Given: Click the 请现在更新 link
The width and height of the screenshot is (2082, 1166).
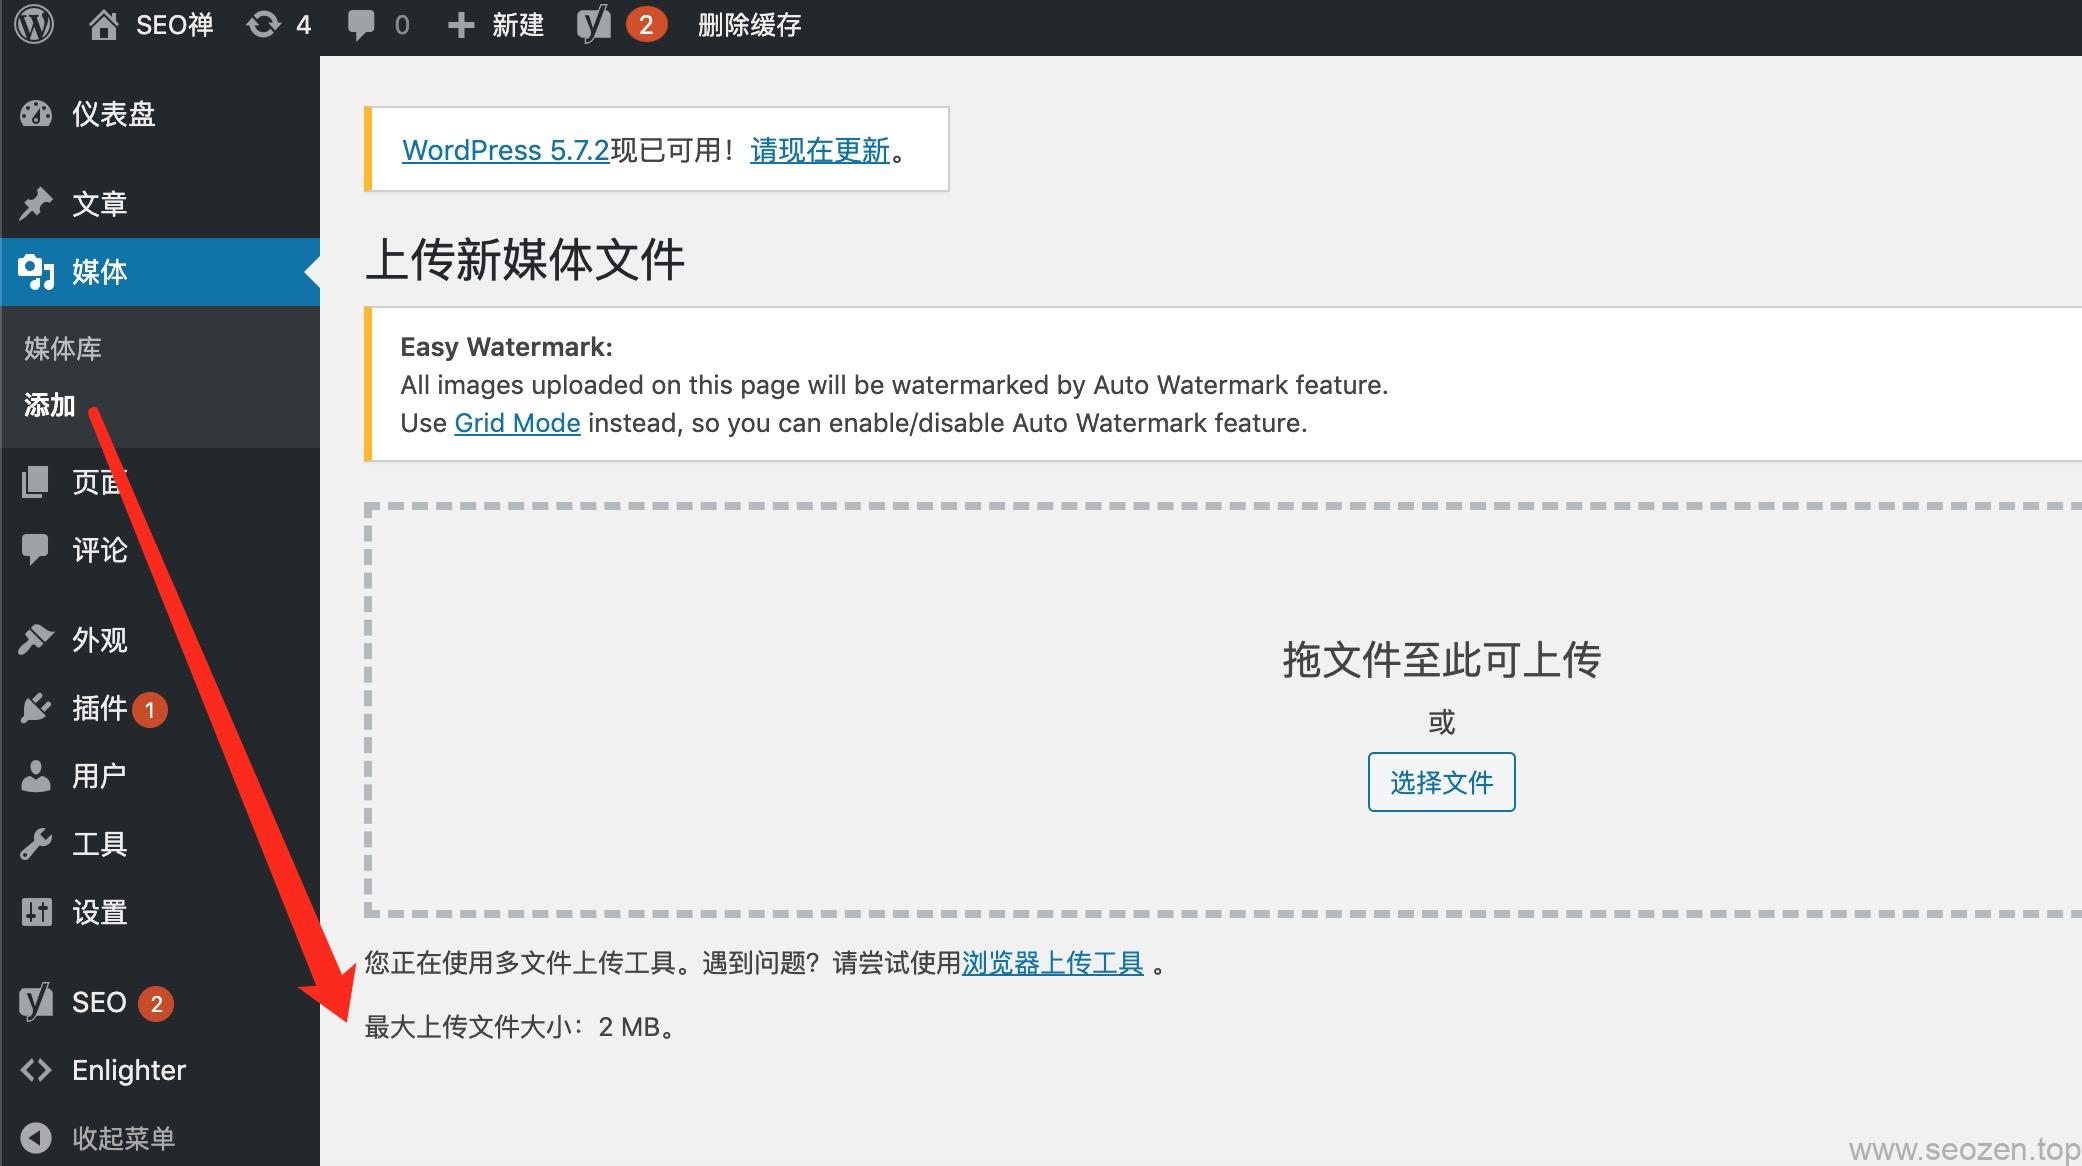Looking at the screenshot, I should tap(820, 150).
